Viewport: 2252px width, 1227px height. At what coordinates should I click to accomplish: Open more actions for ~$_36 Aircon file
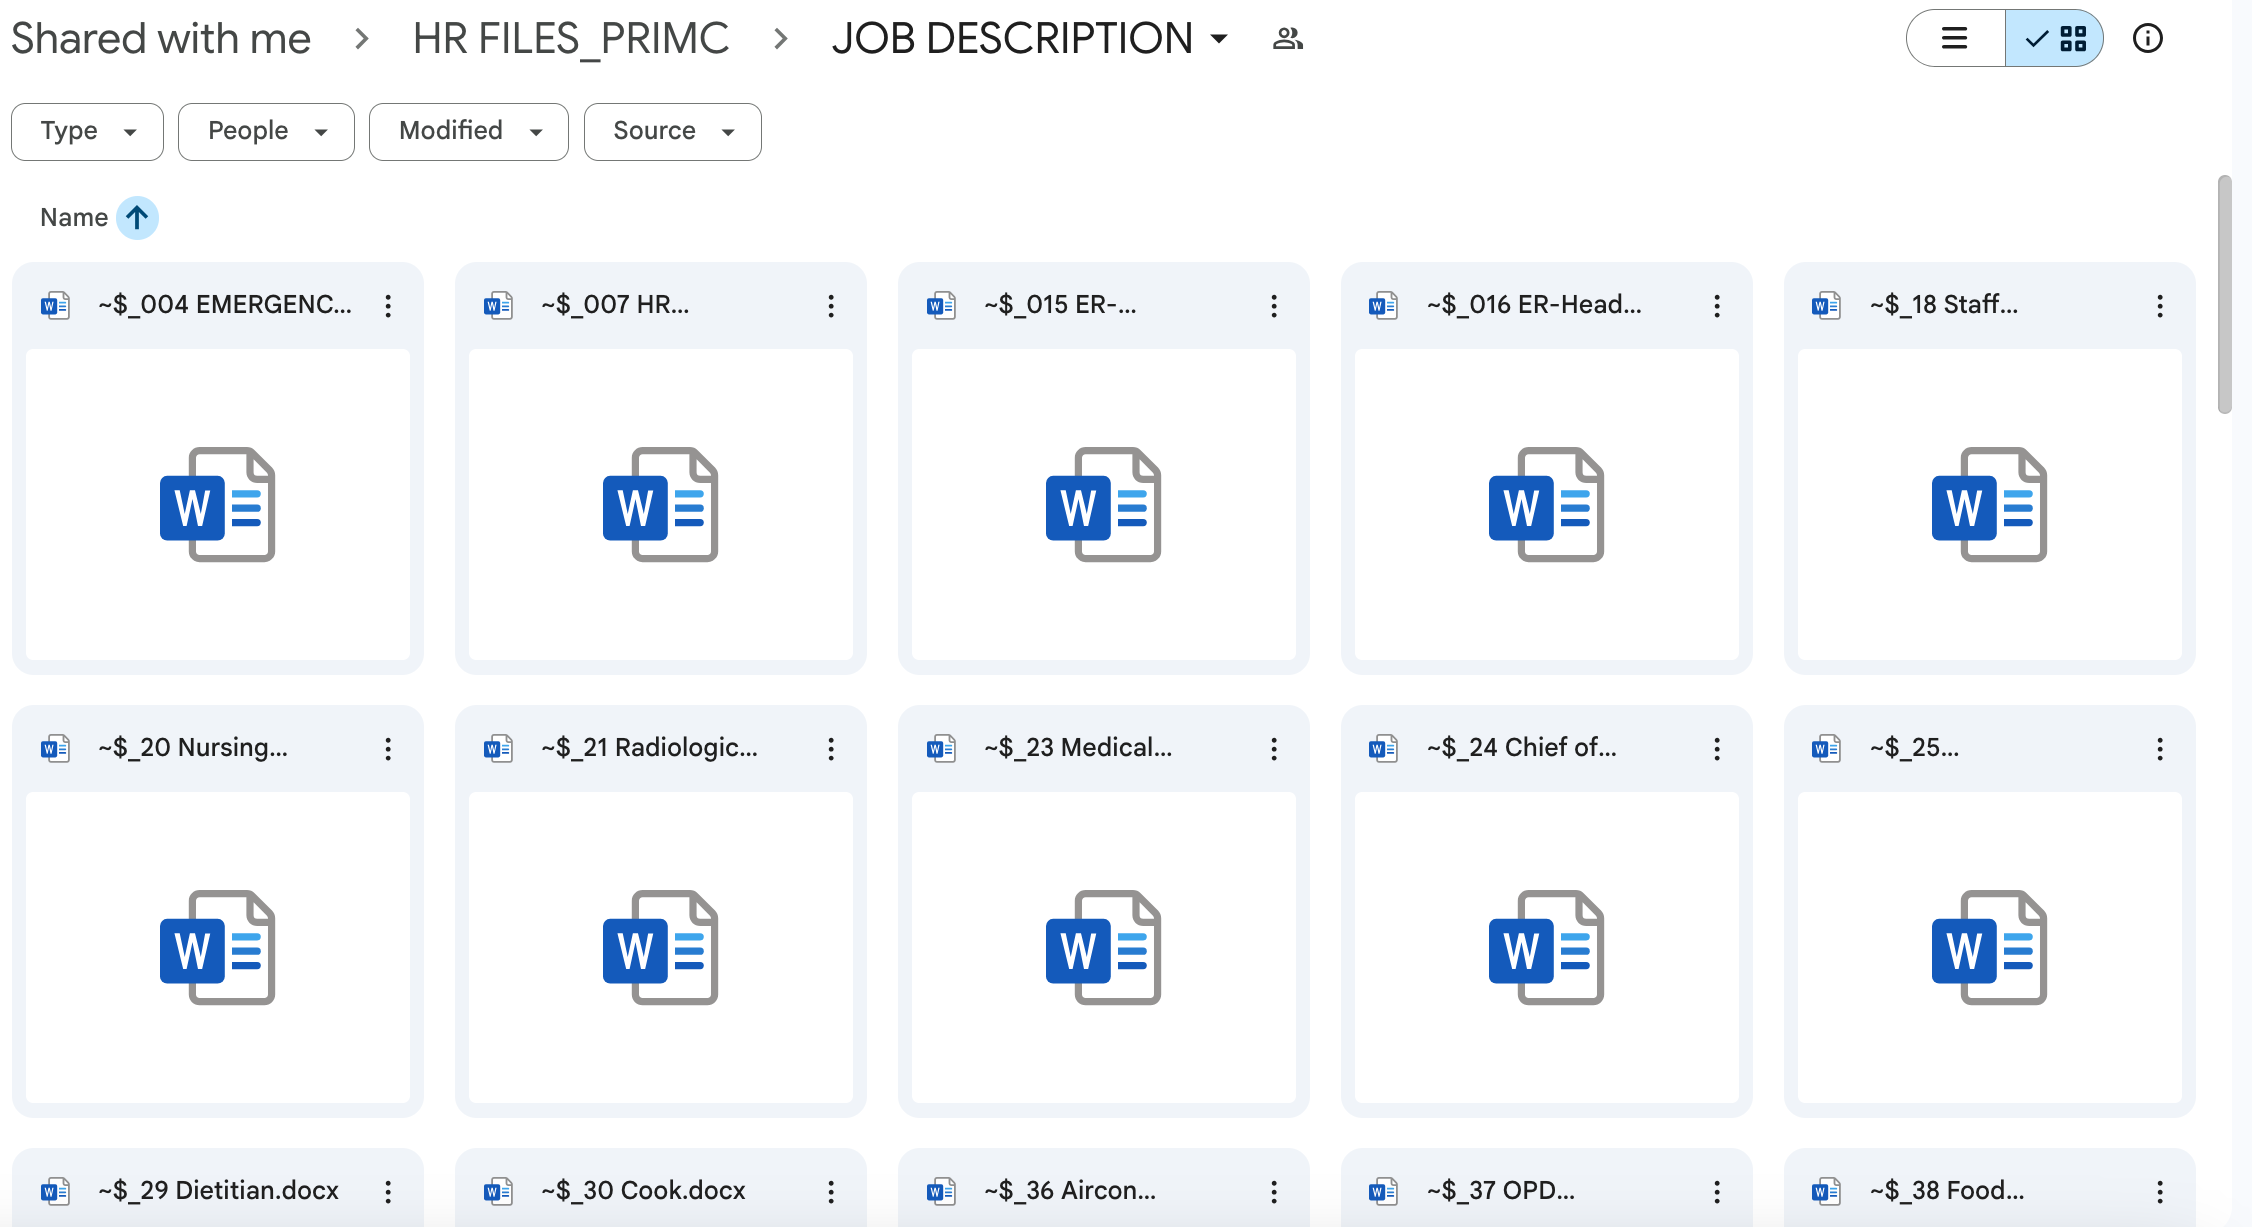point(1274,1192)
